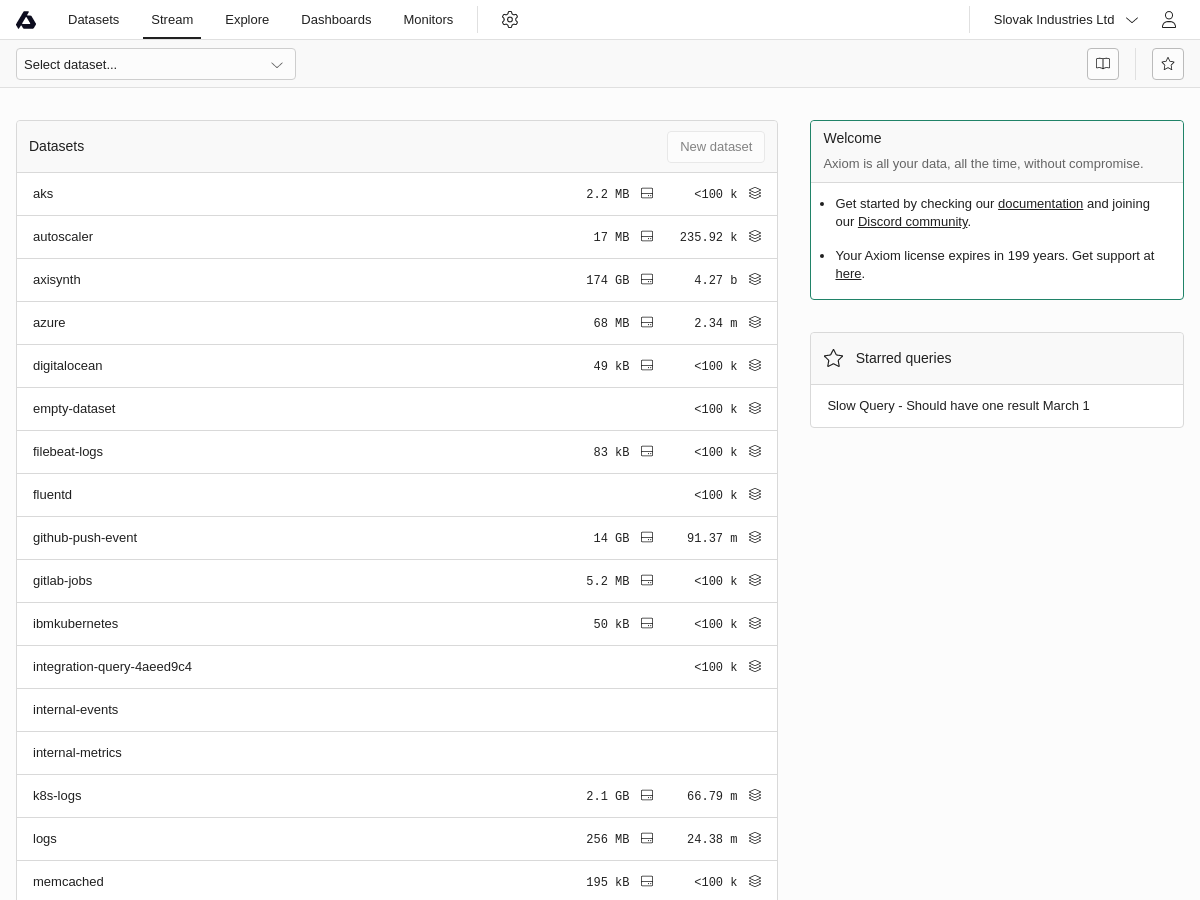1200x900 pixels.
Task: Click the Axiom logo icon
Action: [26, 20]
